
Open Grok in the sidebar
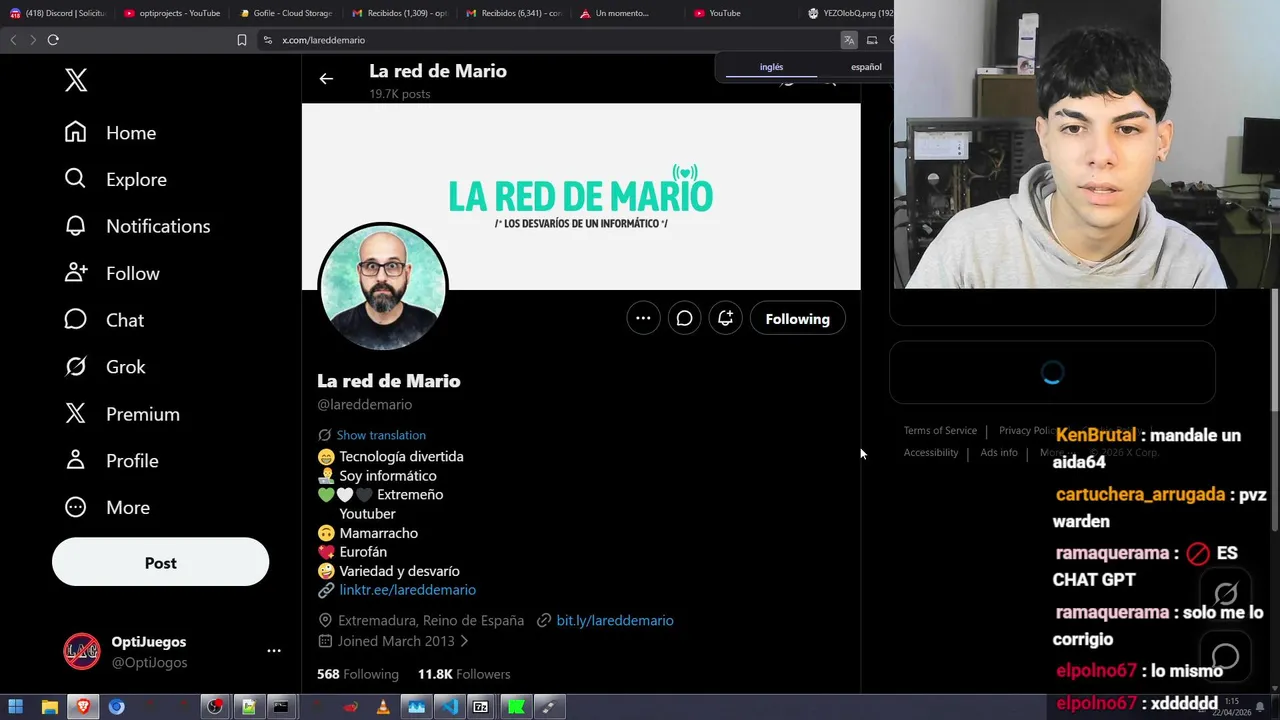point(104,367)
